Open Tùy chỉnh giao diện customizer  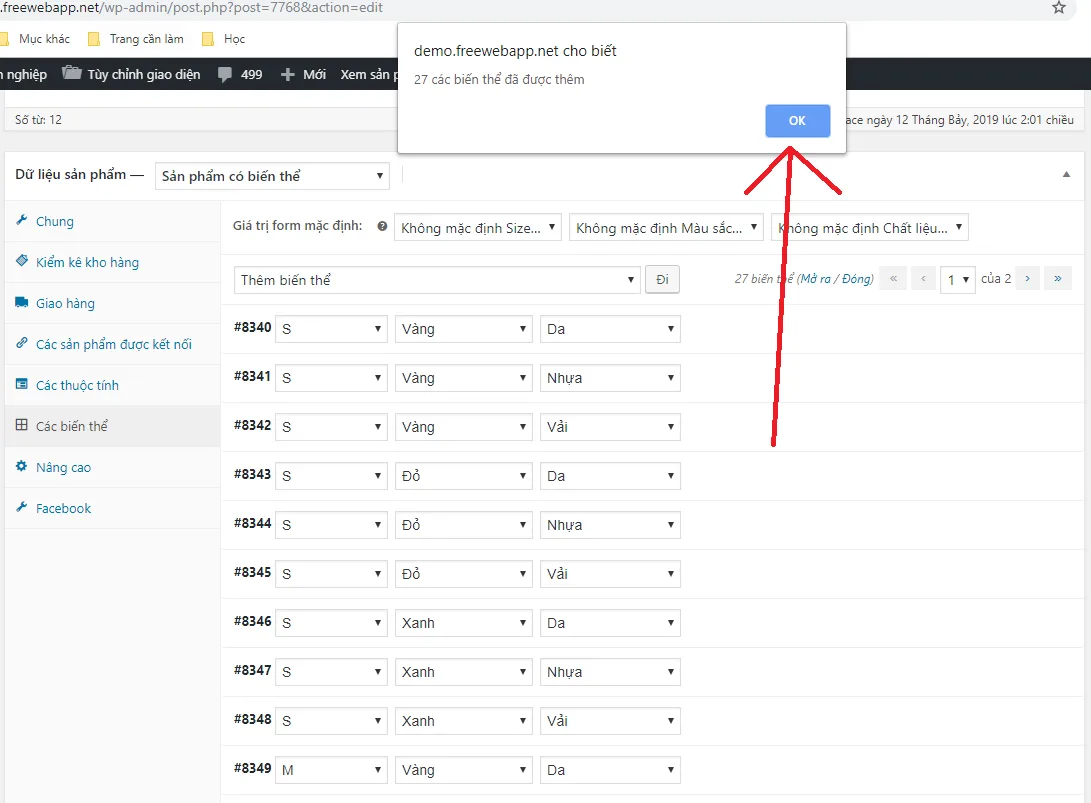click(131, 74)
